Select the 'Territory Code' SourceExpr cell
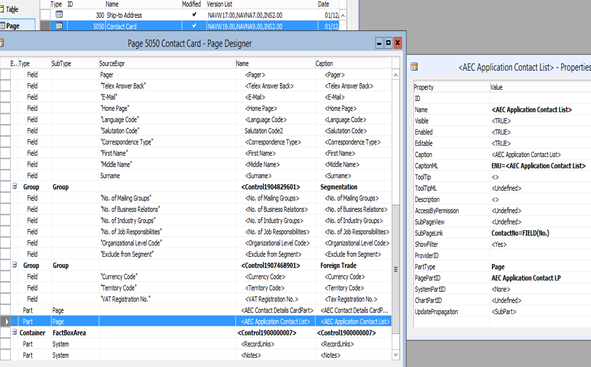This screenshot has height=367, width=591. [x=167, y=288]
